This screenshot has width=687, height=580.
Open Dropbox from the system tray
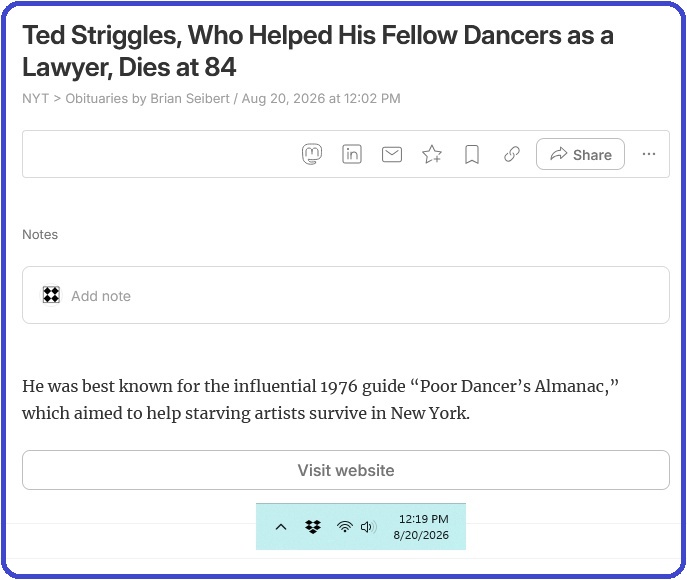(313, 527)
